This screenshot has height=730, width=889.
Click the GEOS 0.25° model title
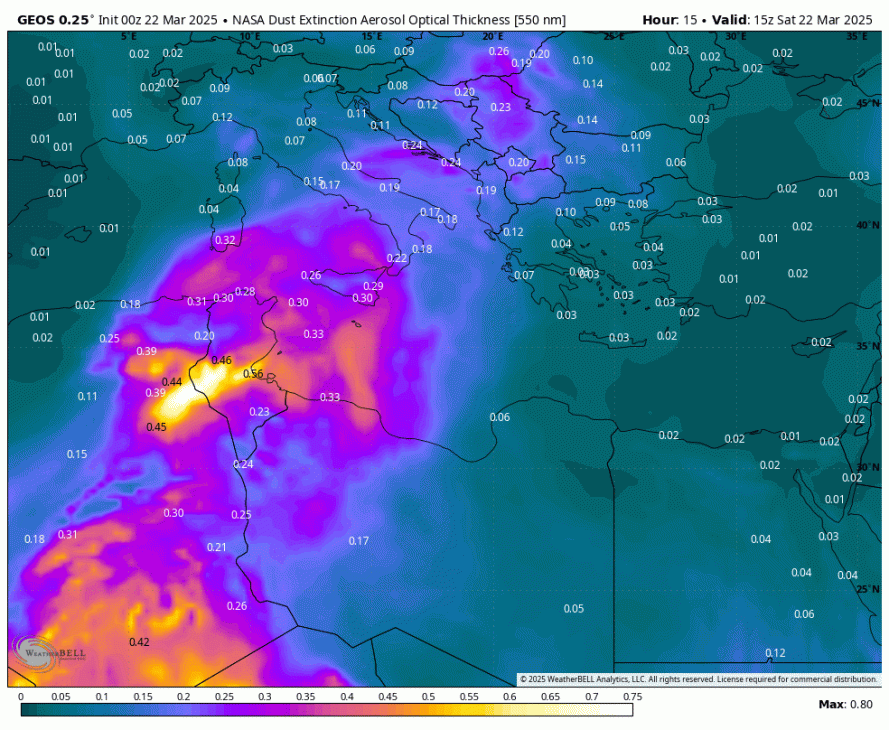click(x=57, y=19)
